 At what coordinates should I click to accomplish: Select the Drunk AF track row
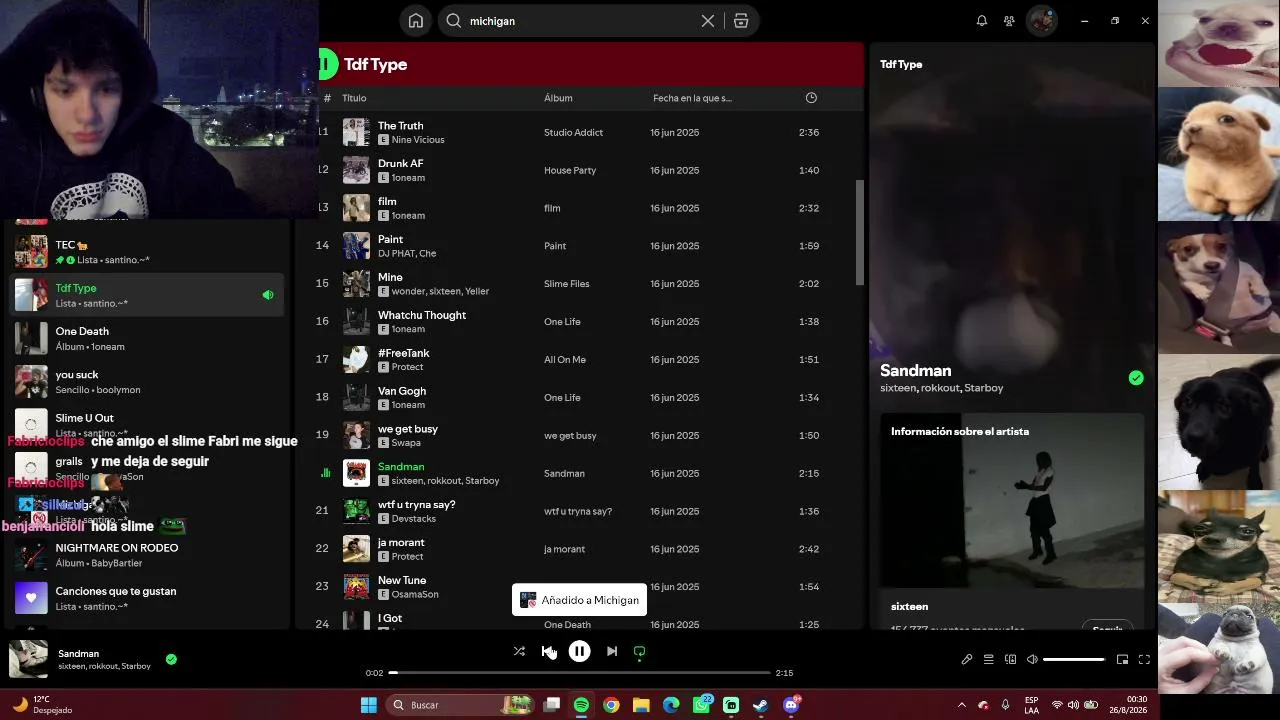click(x=580, y=170)
